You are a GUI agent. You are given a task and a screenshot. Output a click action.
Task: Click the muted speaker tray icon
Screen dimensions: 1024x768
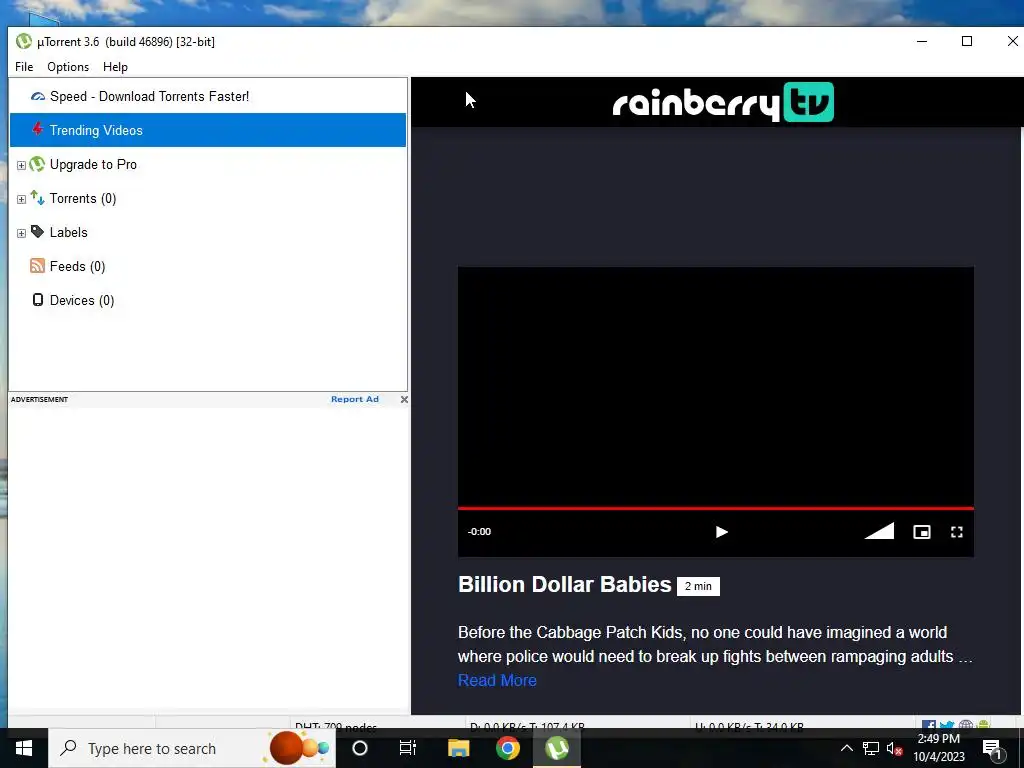tap(895, 749)
